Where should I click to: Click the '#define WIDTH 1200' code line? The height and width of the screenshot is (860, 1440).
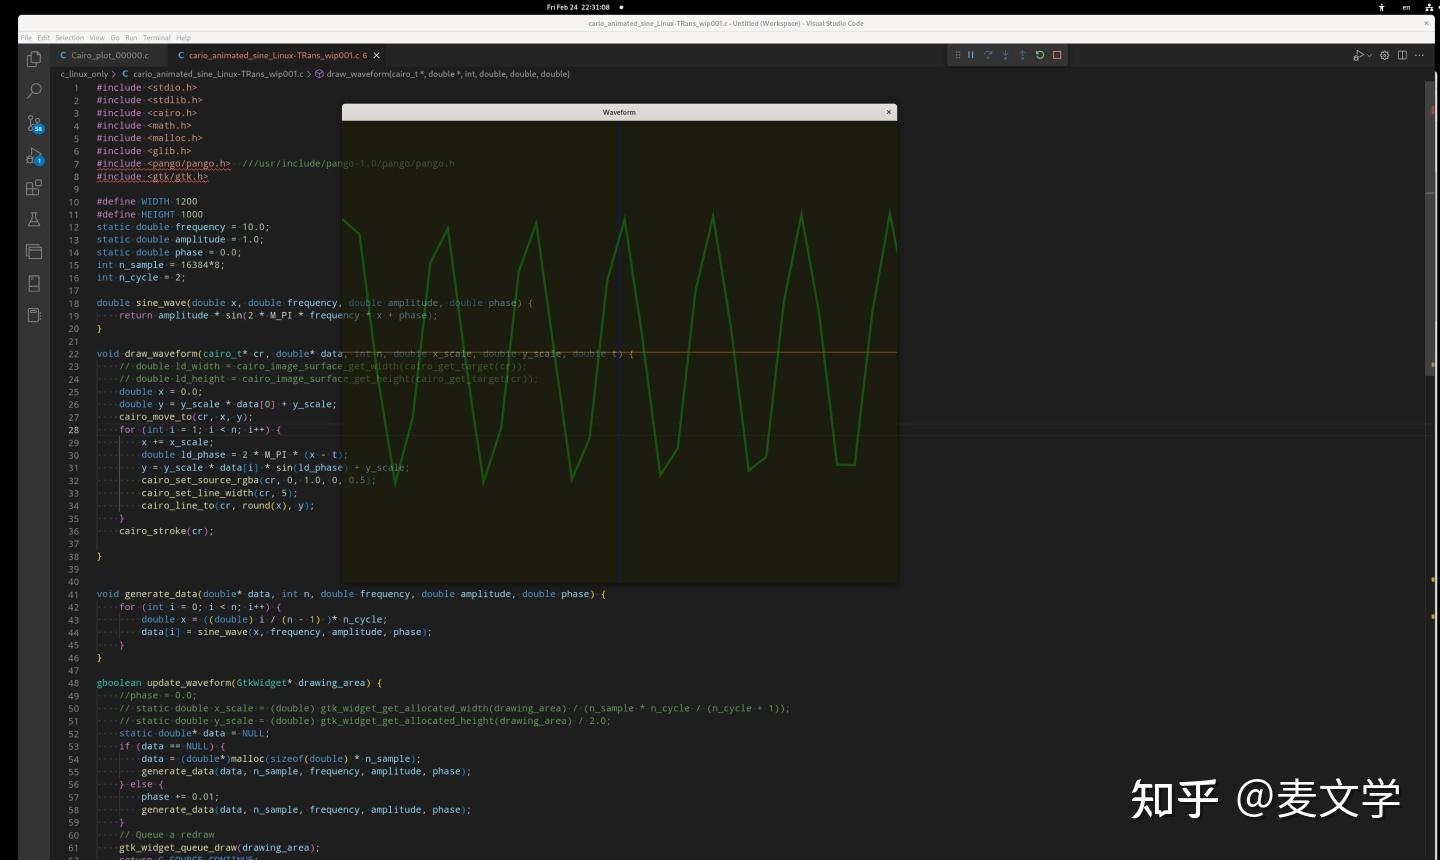coord(147,202)
